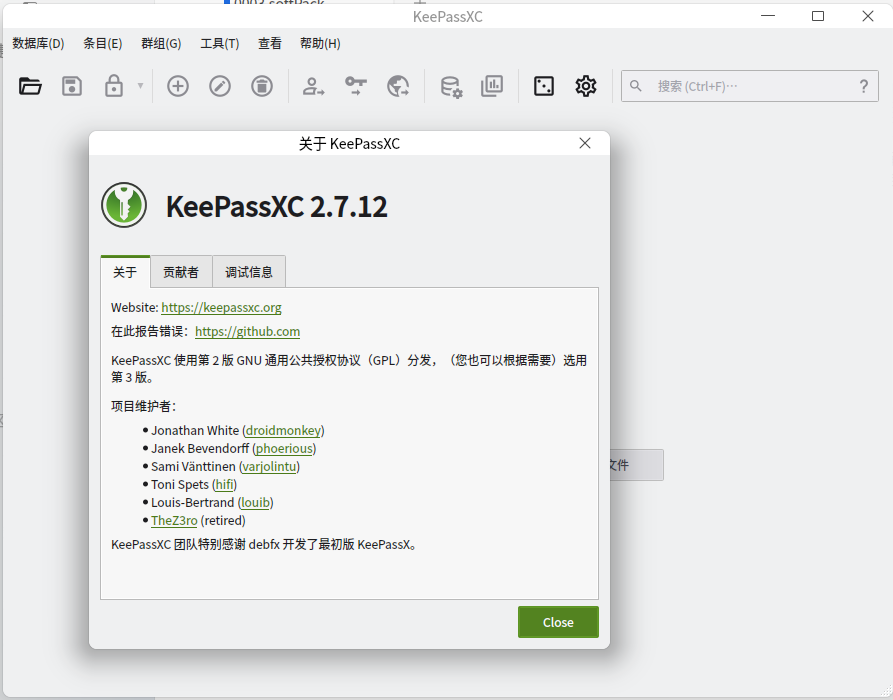Open the 群组(G) menu
The height and width of the screenshot is (700, 893).
point(161,44)
